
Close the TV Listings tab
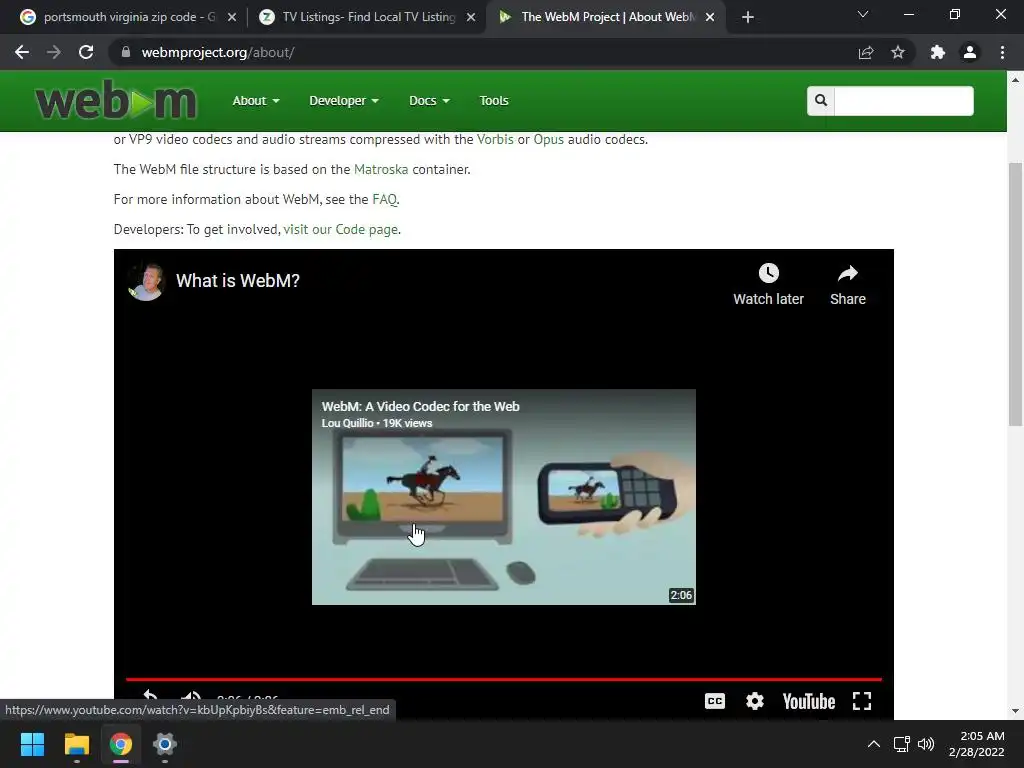471,17
